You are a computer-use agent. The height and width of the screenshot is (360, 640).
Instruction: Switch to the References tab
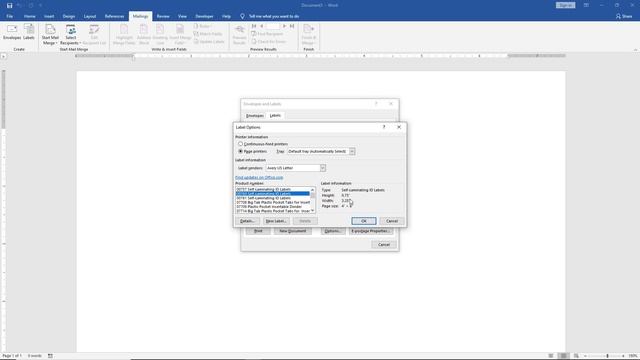pyautogui.click(x=114, y=16)
